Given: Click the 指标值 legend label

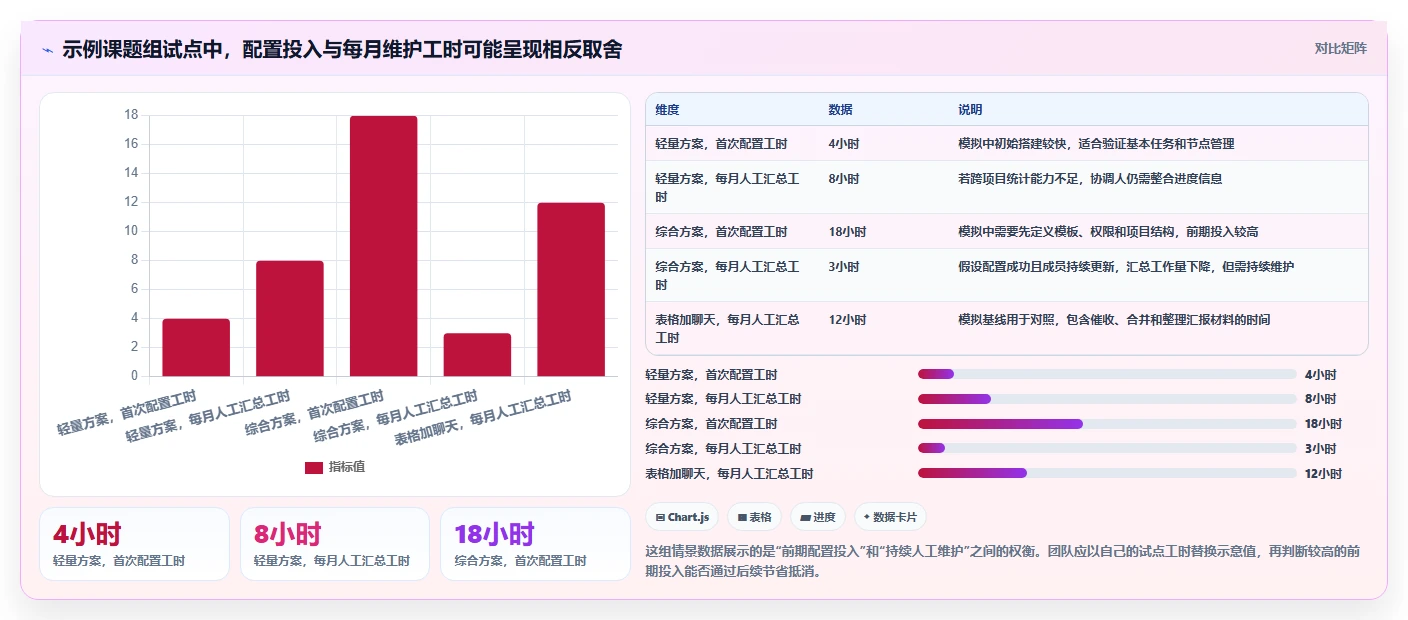Looking at the screenshot, I should pyautogui.click(x=347, y=467).
